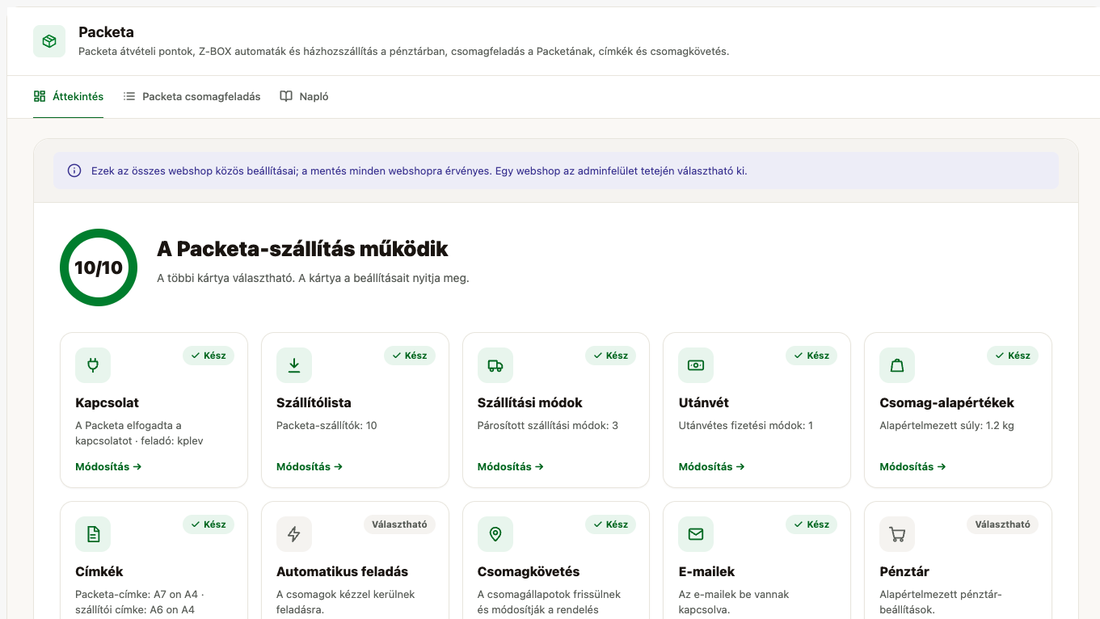This screenshot has width=1100, height=619.
Task: Click the list icon beside Packeta csomagfeladás
Action: click(x=129, y=96)
